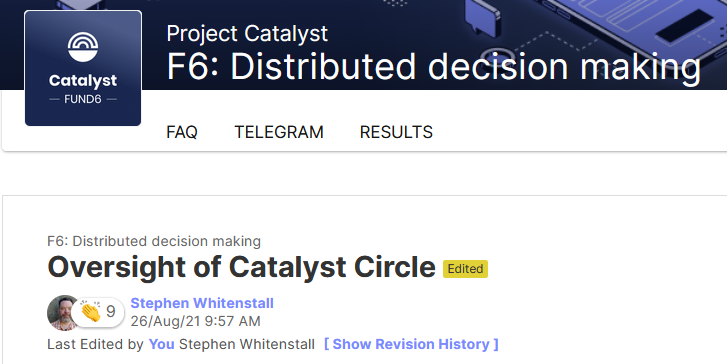The height and width of the screenshot is (364, 727).
Task: Expand Show Revision History
Action: 411,344
